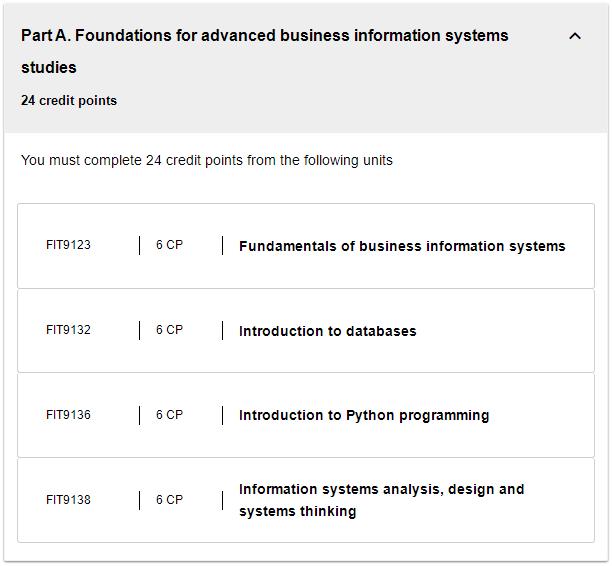Screen dimensions: 612x566
Task: Click divider between FIT9136 and its 6 CP
Action: [139, 415]
